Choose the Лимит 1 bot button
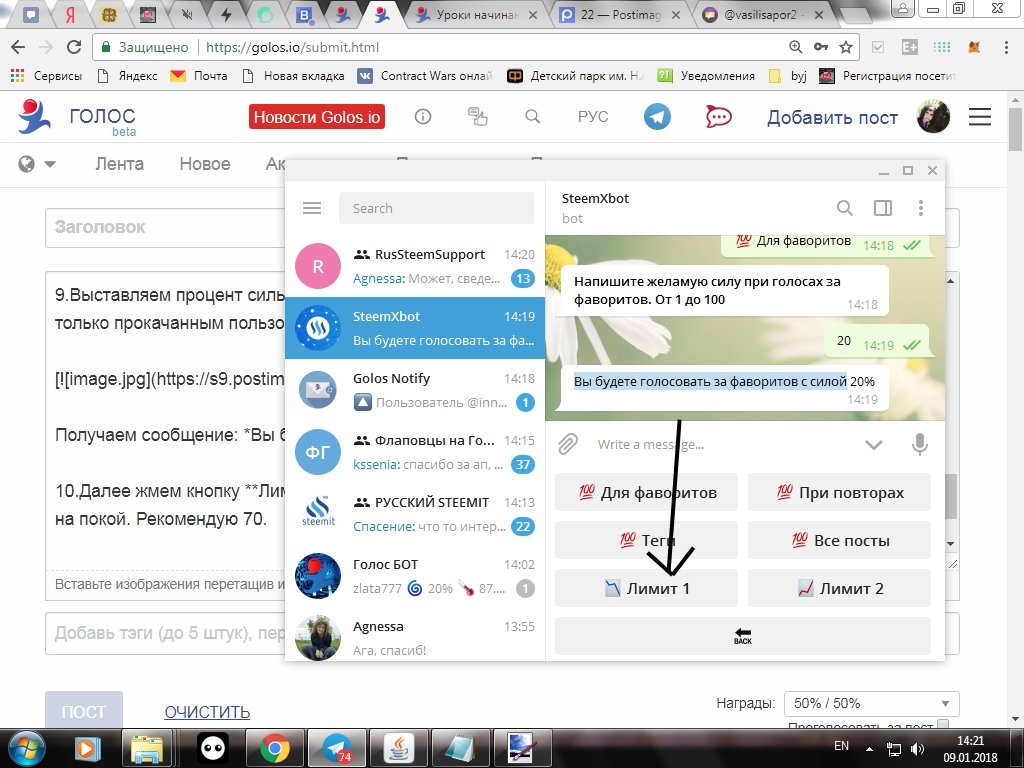 tap(646, 588)
